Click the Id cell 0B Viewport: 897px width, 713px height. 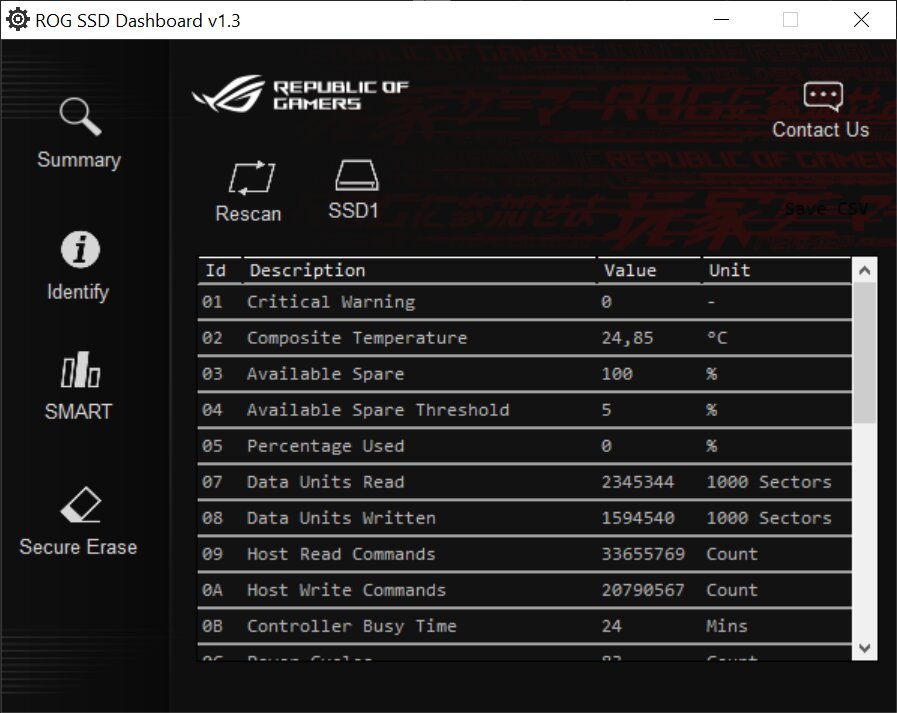click(x=212, y=627)
